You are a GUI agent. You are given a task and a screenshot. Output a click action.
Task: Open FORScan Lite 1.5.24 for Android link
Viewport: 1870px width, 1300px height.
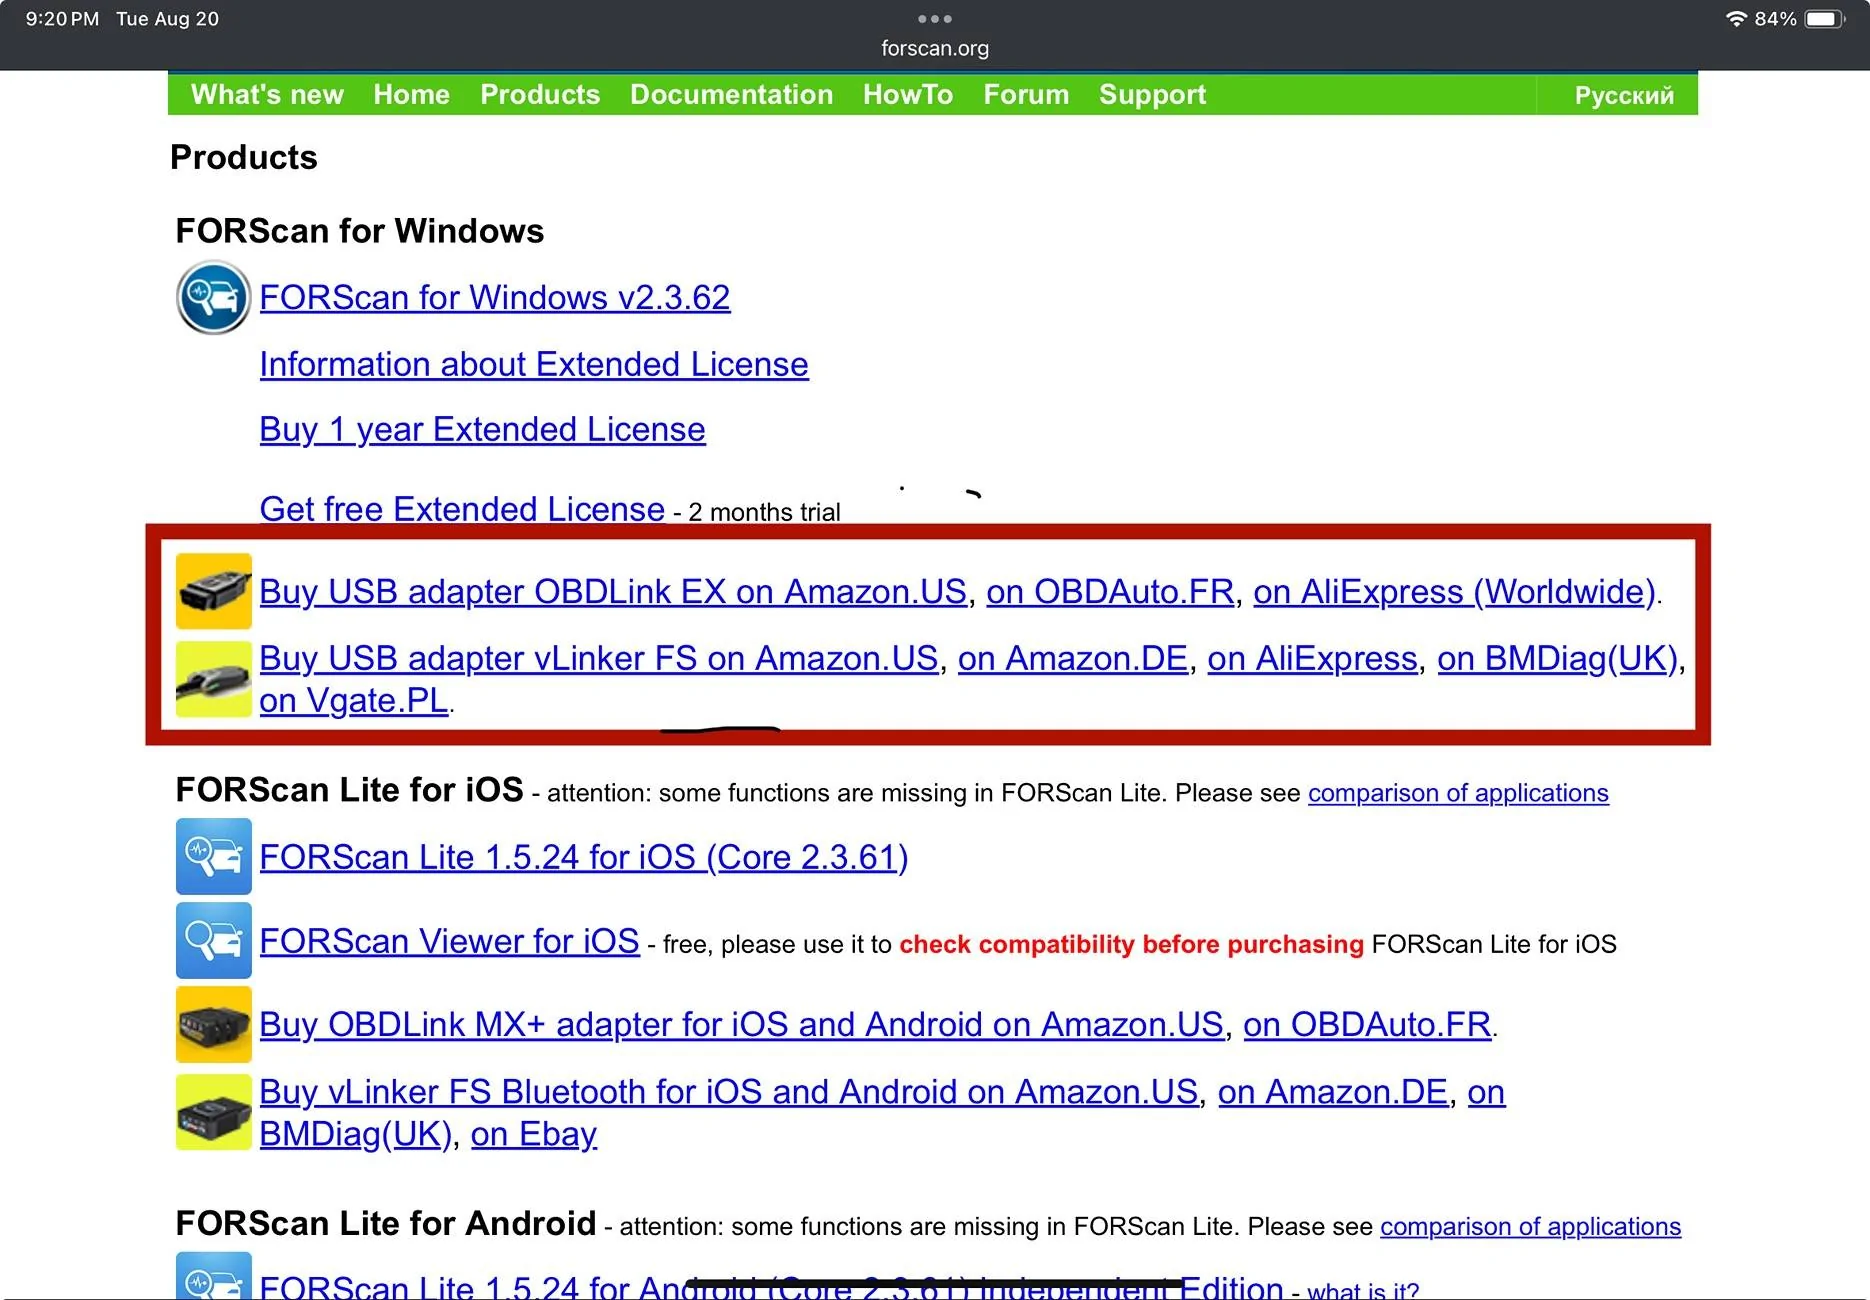[x=771, y=1287]
